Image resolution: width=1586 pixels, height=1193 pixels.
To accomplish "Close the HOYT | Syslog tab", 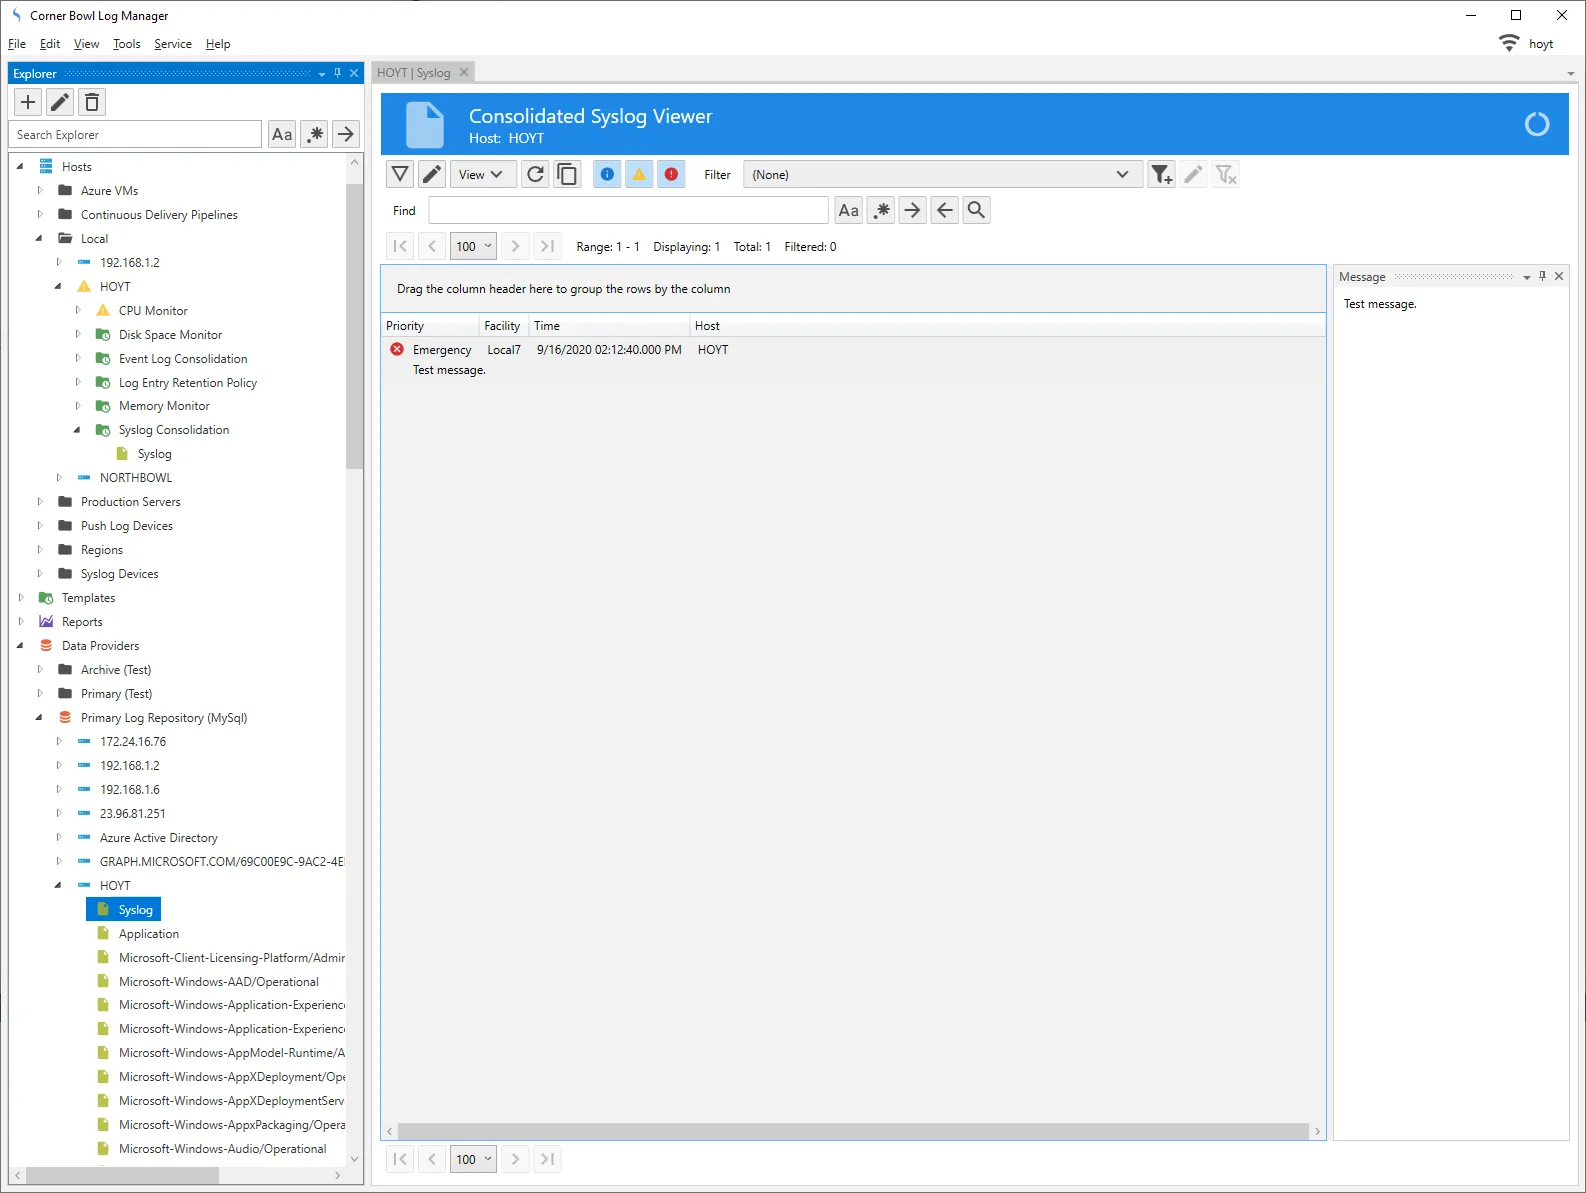I will coord(464,73).
